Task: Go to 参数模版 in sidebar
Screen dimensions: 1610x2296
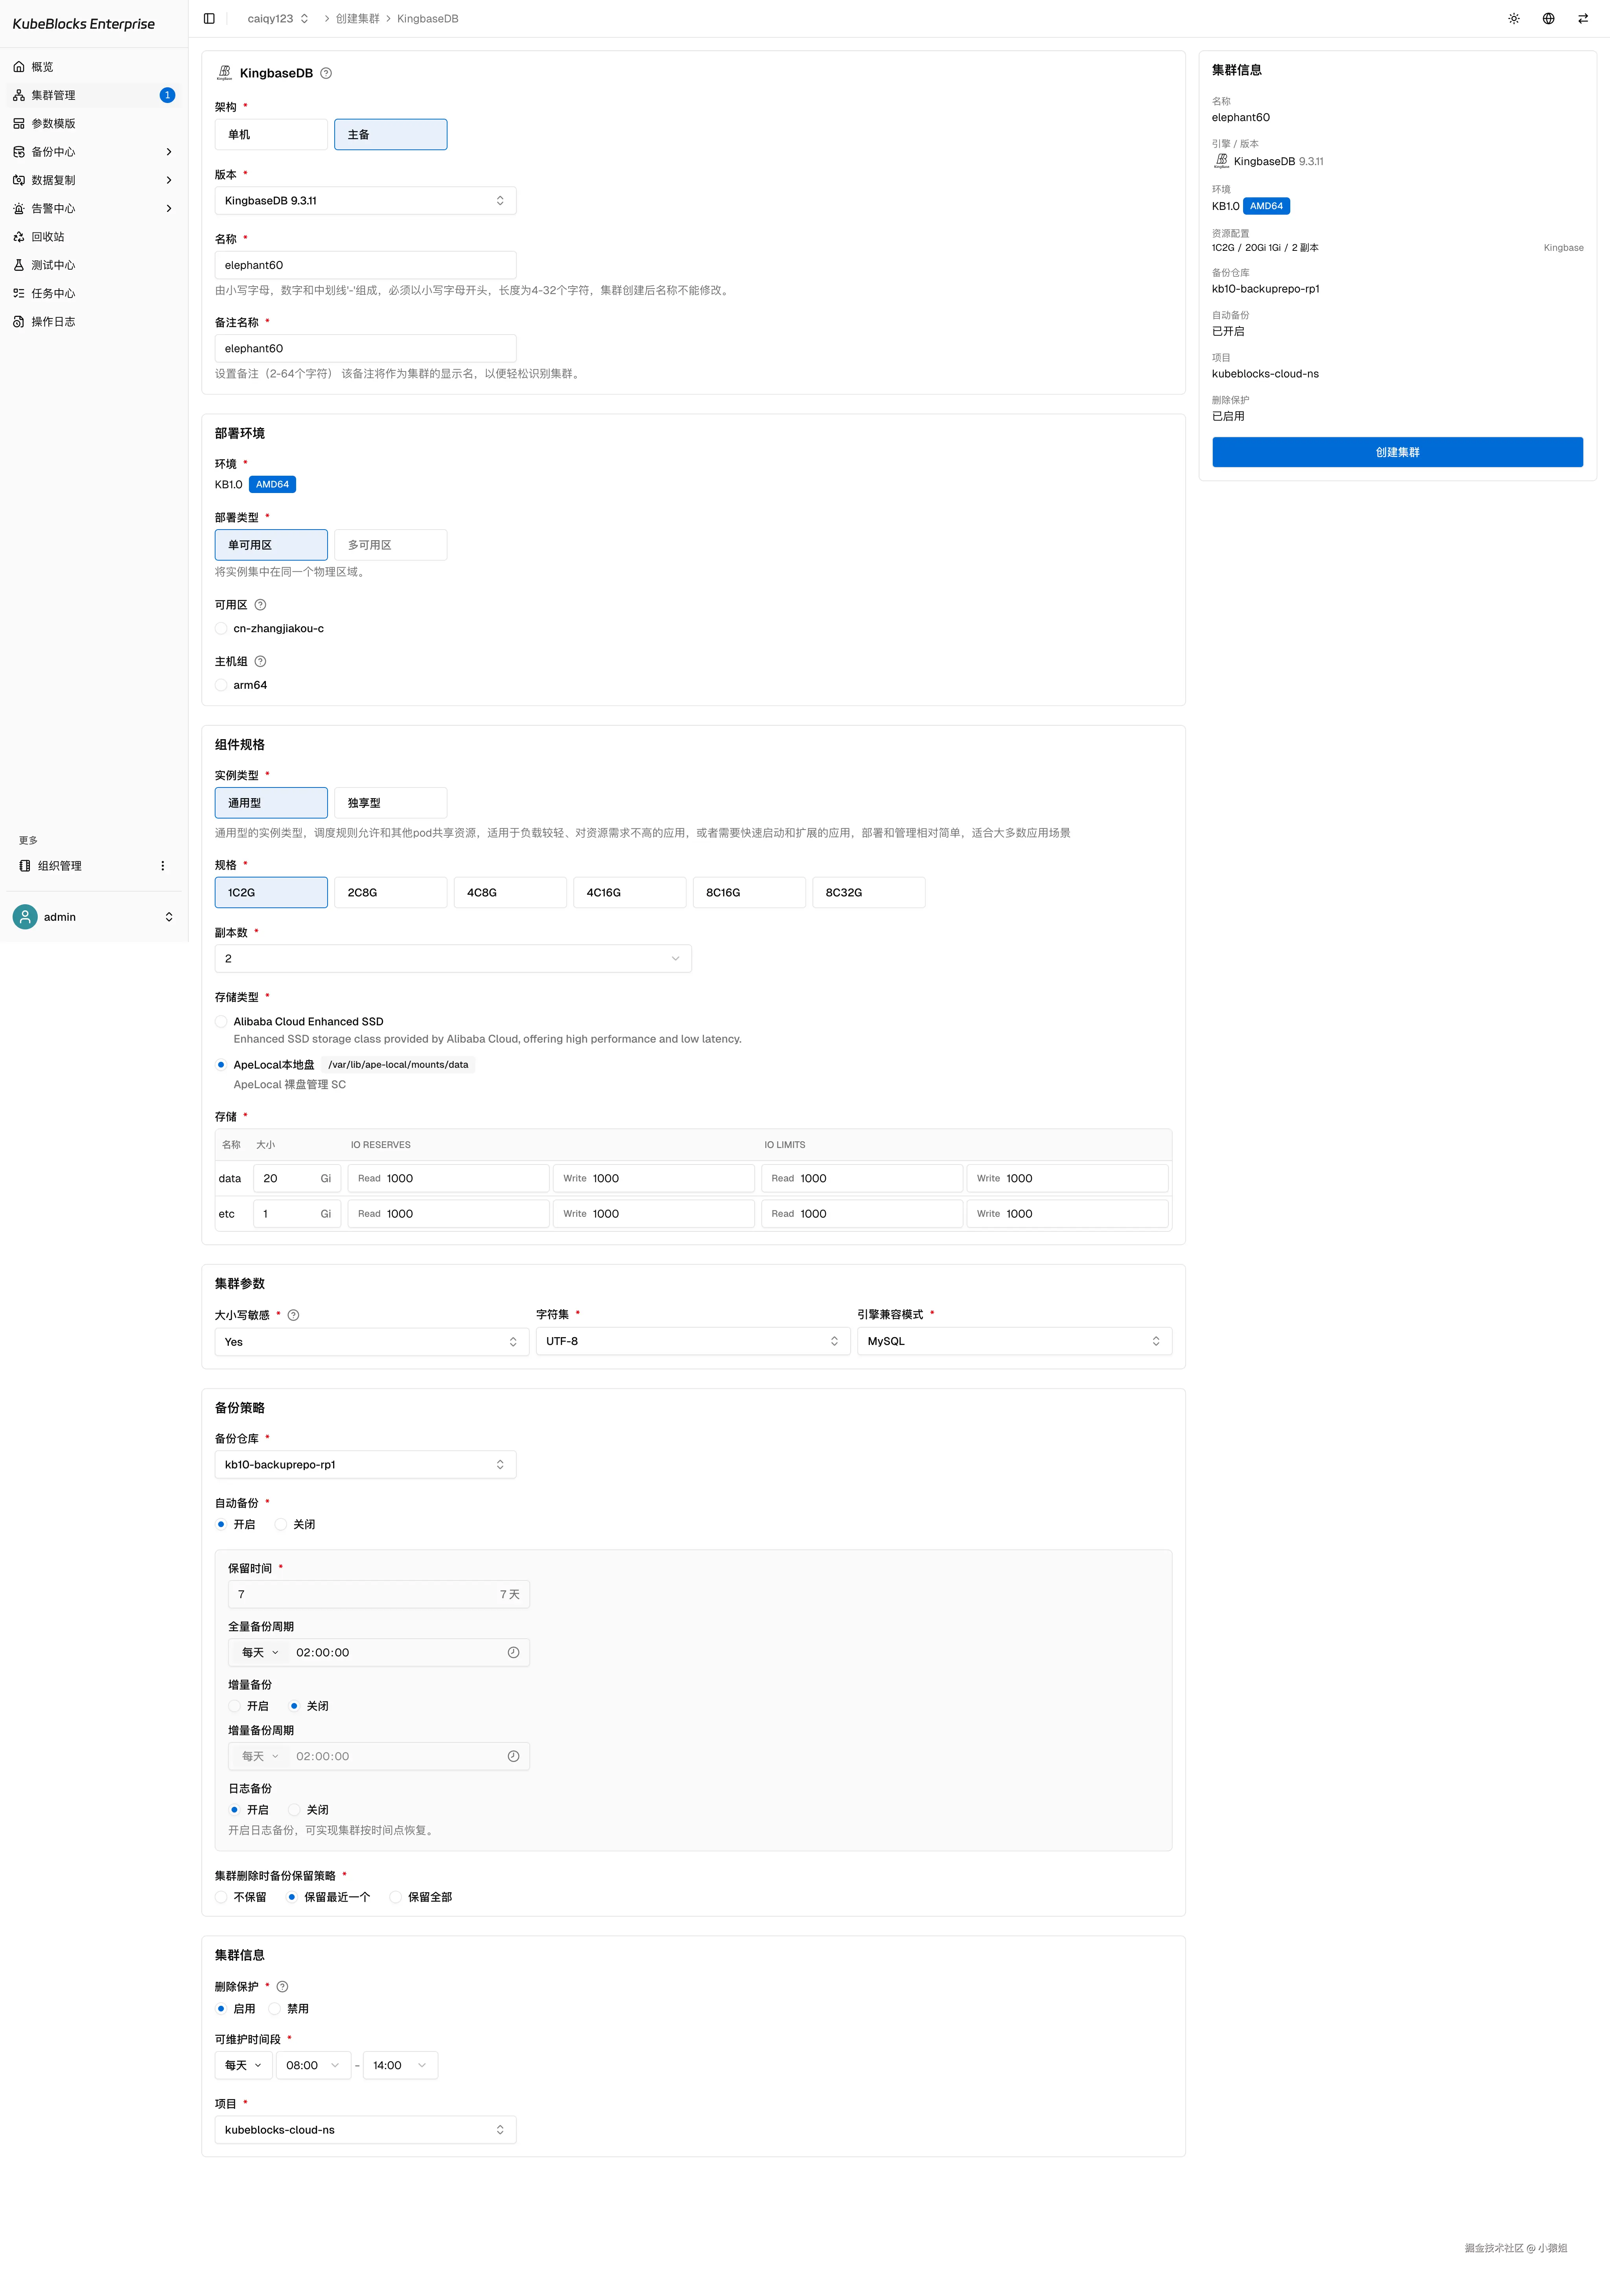Action: (53, 123)
